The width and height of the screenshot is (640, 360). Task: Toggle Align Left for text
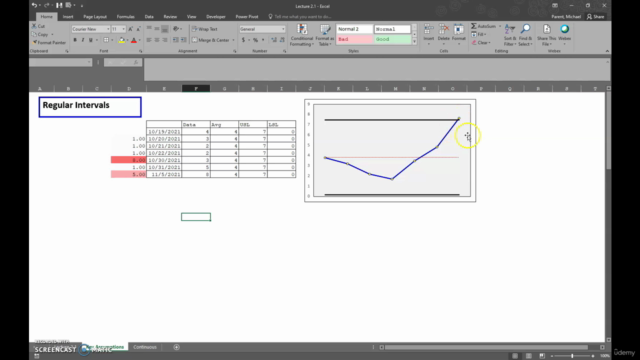point(149,40)
